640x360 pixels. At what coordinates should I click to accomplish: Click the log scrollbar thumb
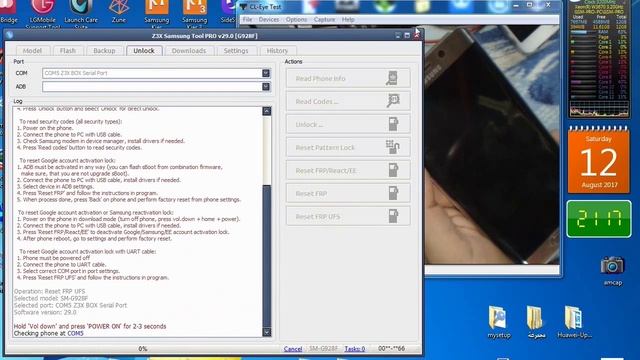click(x=267, y=255)
